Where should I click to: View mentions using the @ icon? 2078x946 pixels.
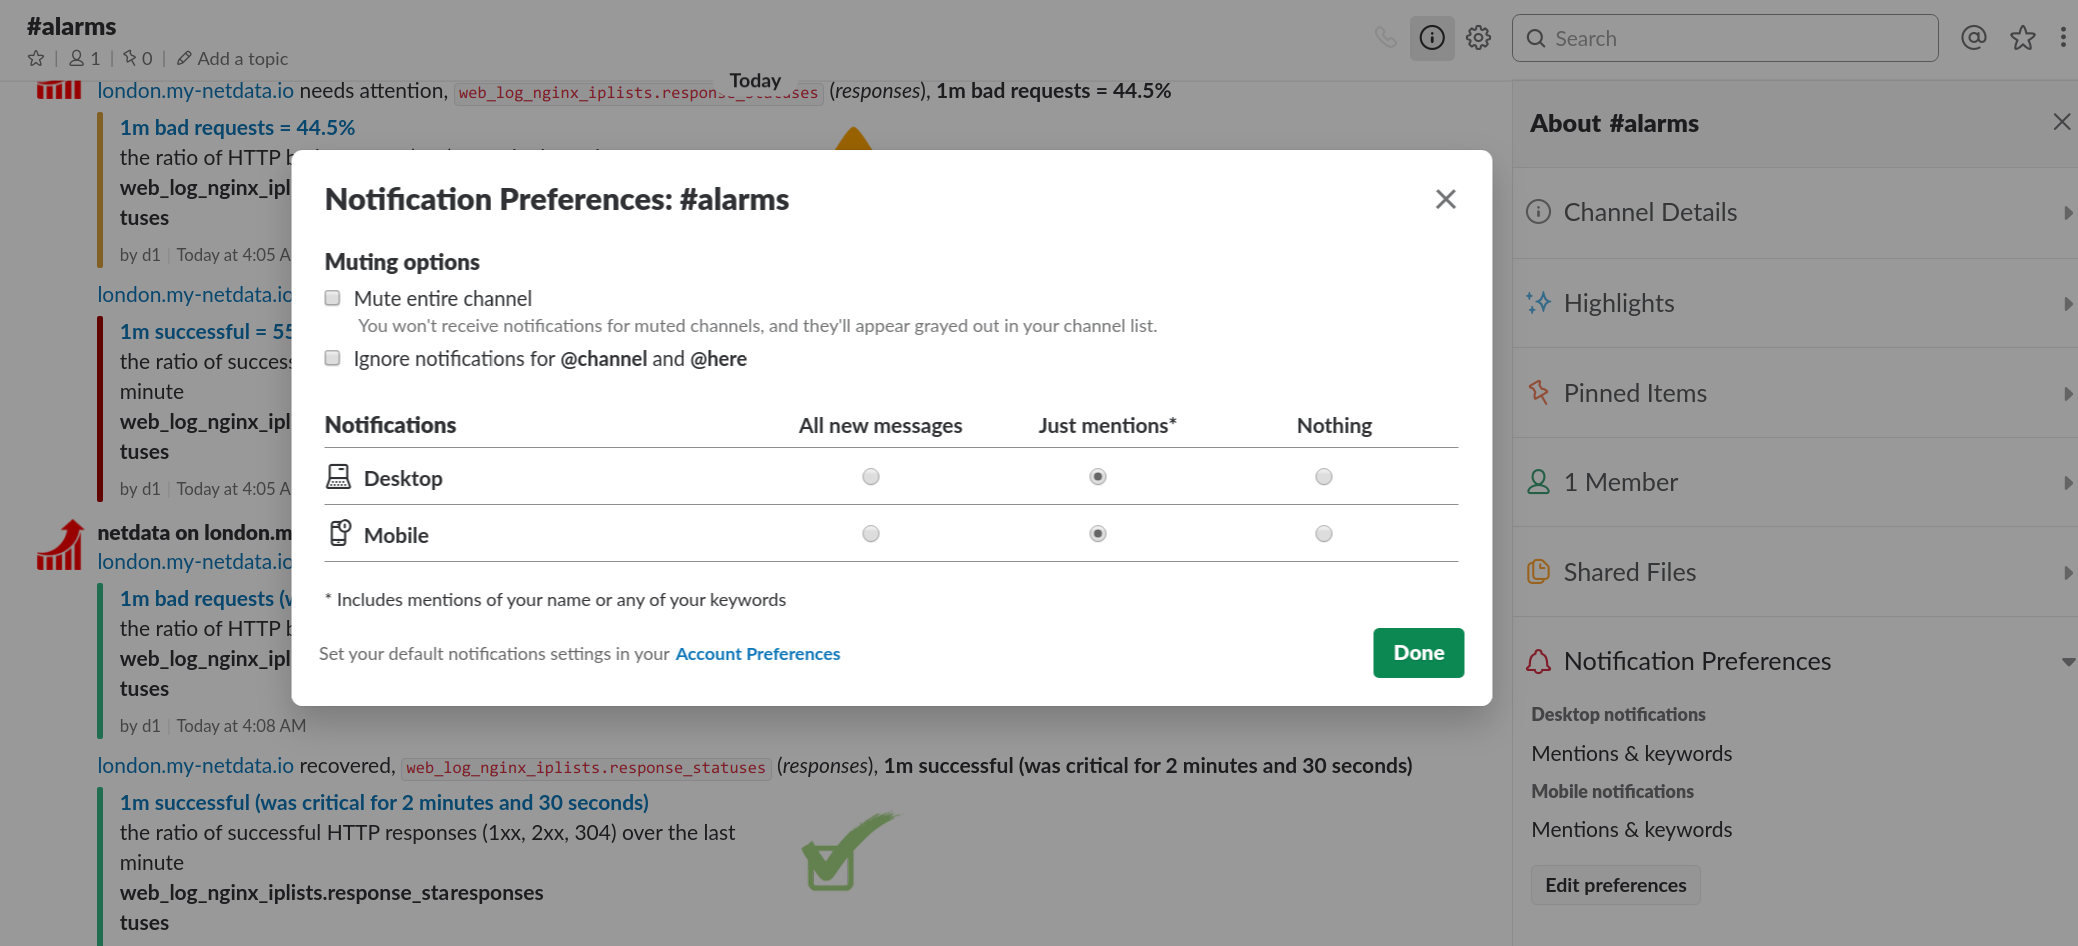click(1973, 37)
